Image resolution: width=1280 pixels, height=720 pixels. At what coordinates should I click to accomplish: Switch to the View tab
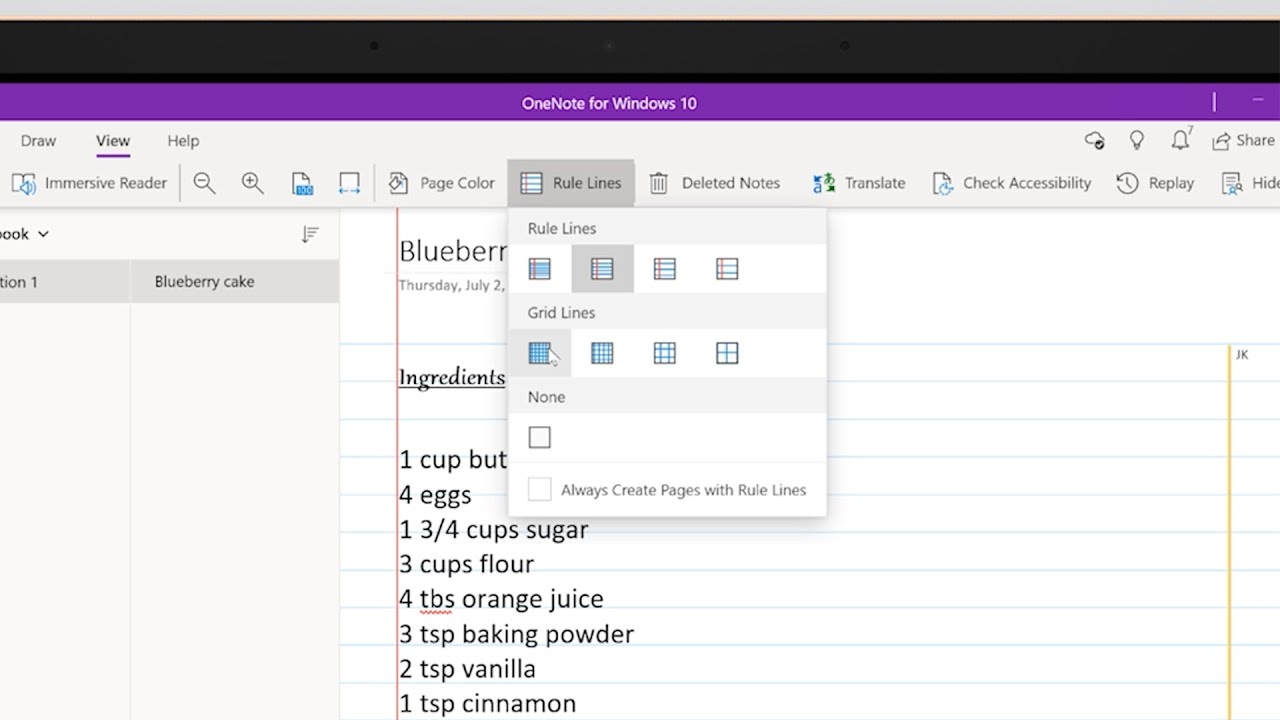click(x=113, y=141)
